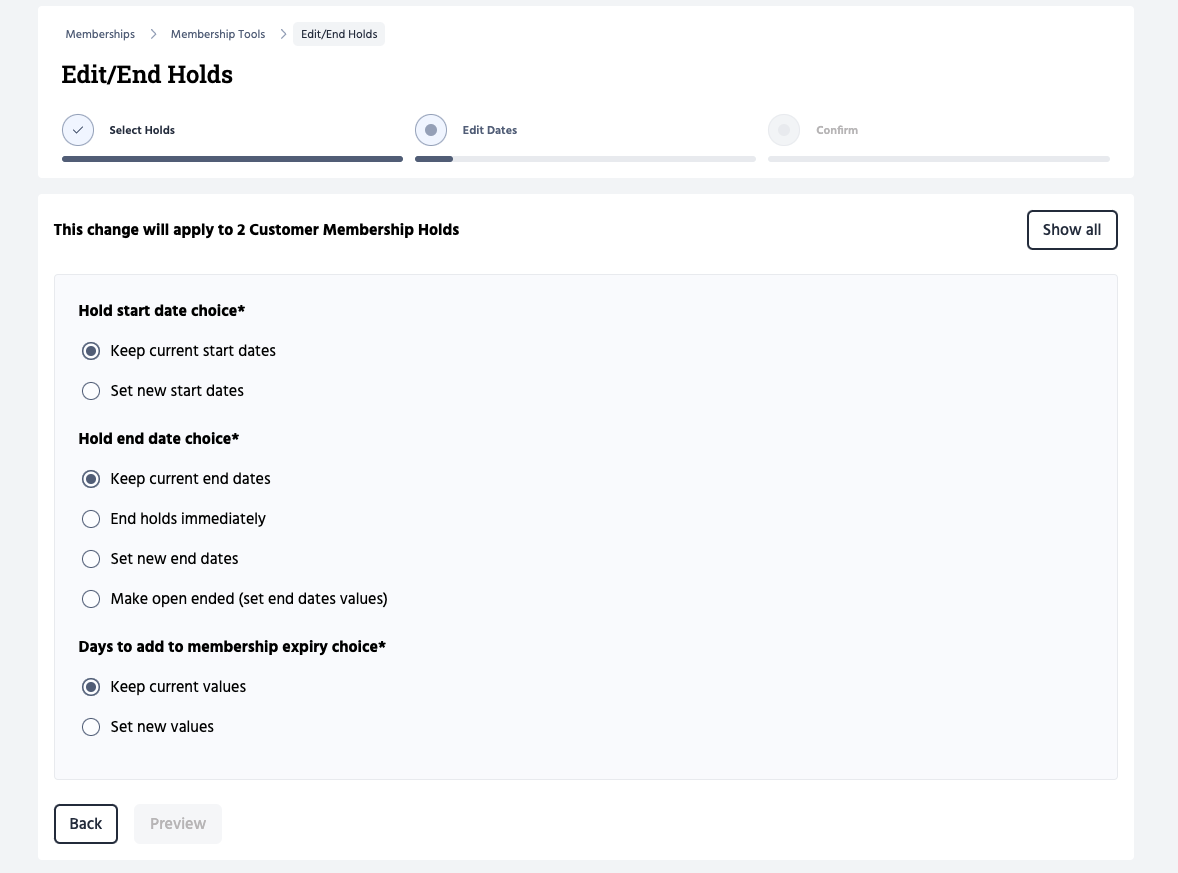Click chevron separator before Edit/End Holds breadcrumb
Screen dimensions: 1178x873
(284, 34)
